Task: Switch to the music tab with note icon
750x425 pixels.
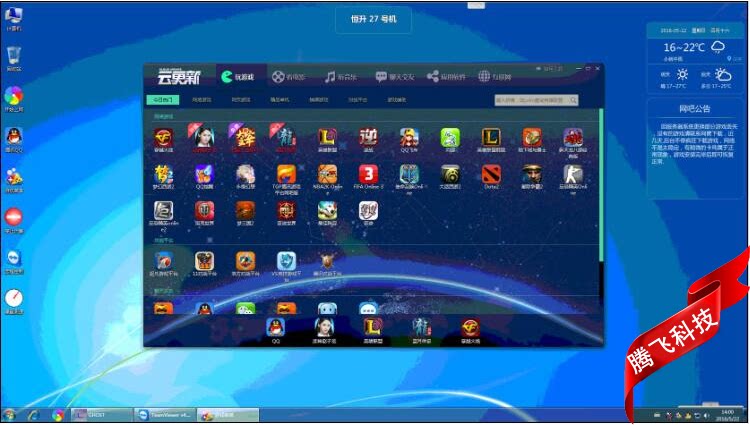Action: point(341,76)
